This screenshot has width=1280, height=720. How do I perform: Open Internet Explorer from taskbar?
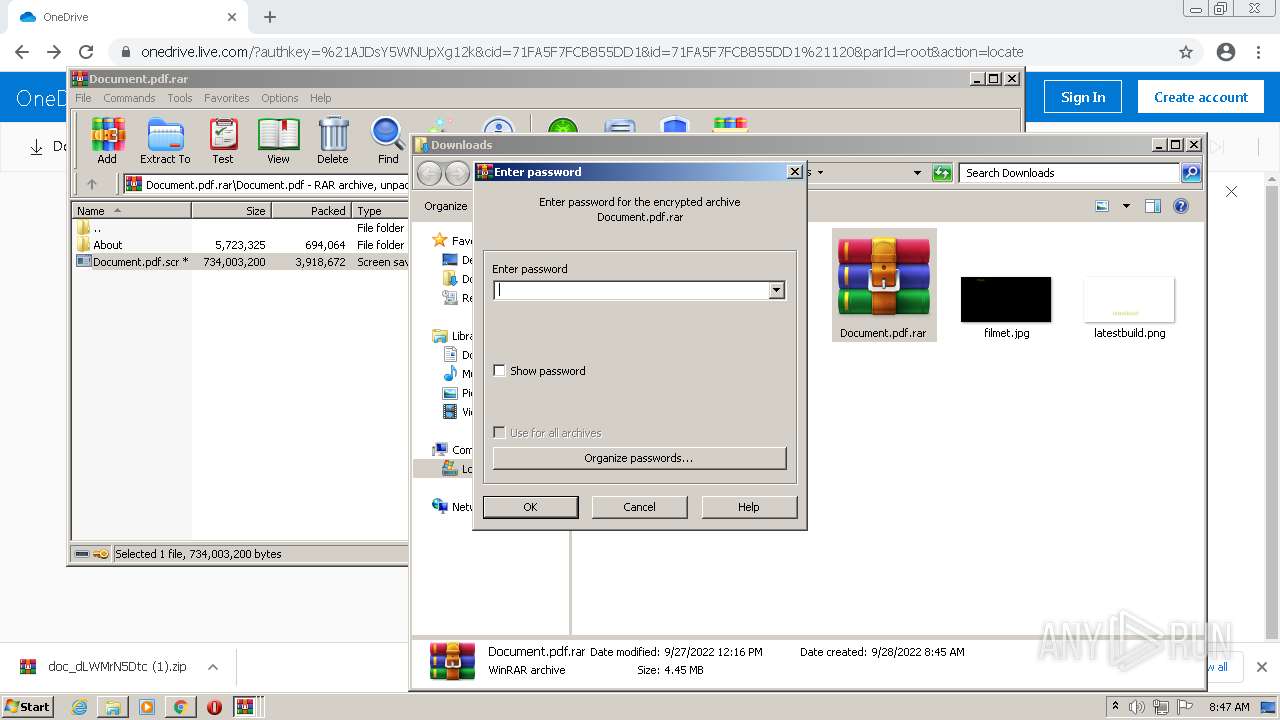(x=79, y=707)
